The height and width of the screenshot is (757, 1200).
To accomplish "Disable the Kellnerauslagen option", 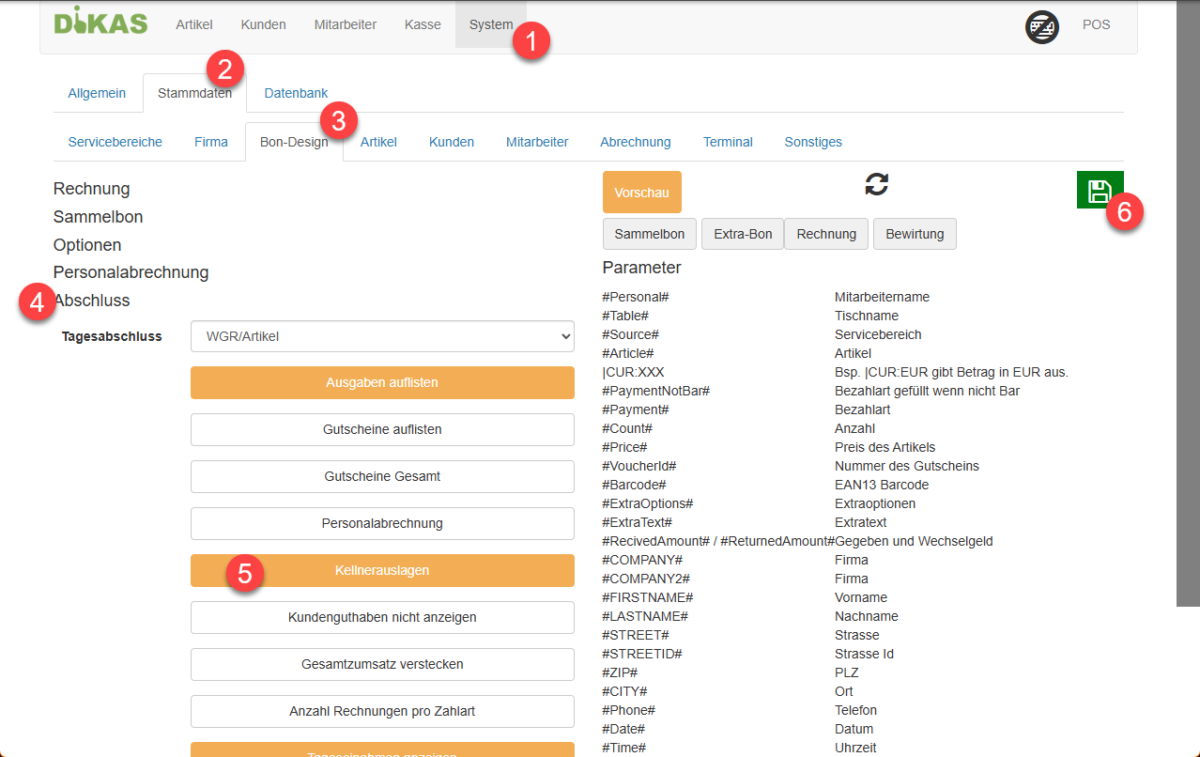I will [382, 570].
